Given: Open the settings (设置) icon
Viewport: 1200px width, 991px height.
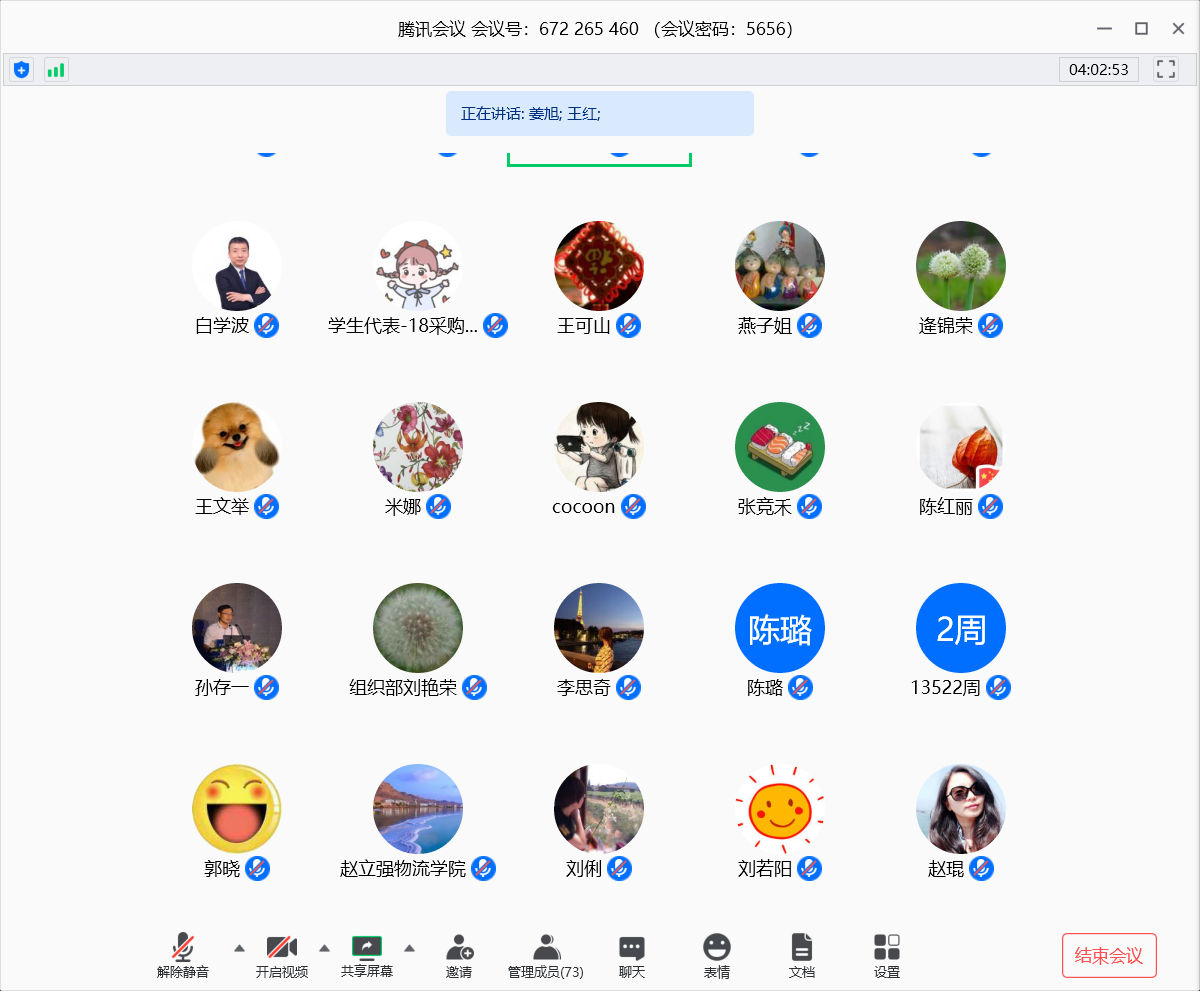Looking at the screenshot, I should [886, 954].
